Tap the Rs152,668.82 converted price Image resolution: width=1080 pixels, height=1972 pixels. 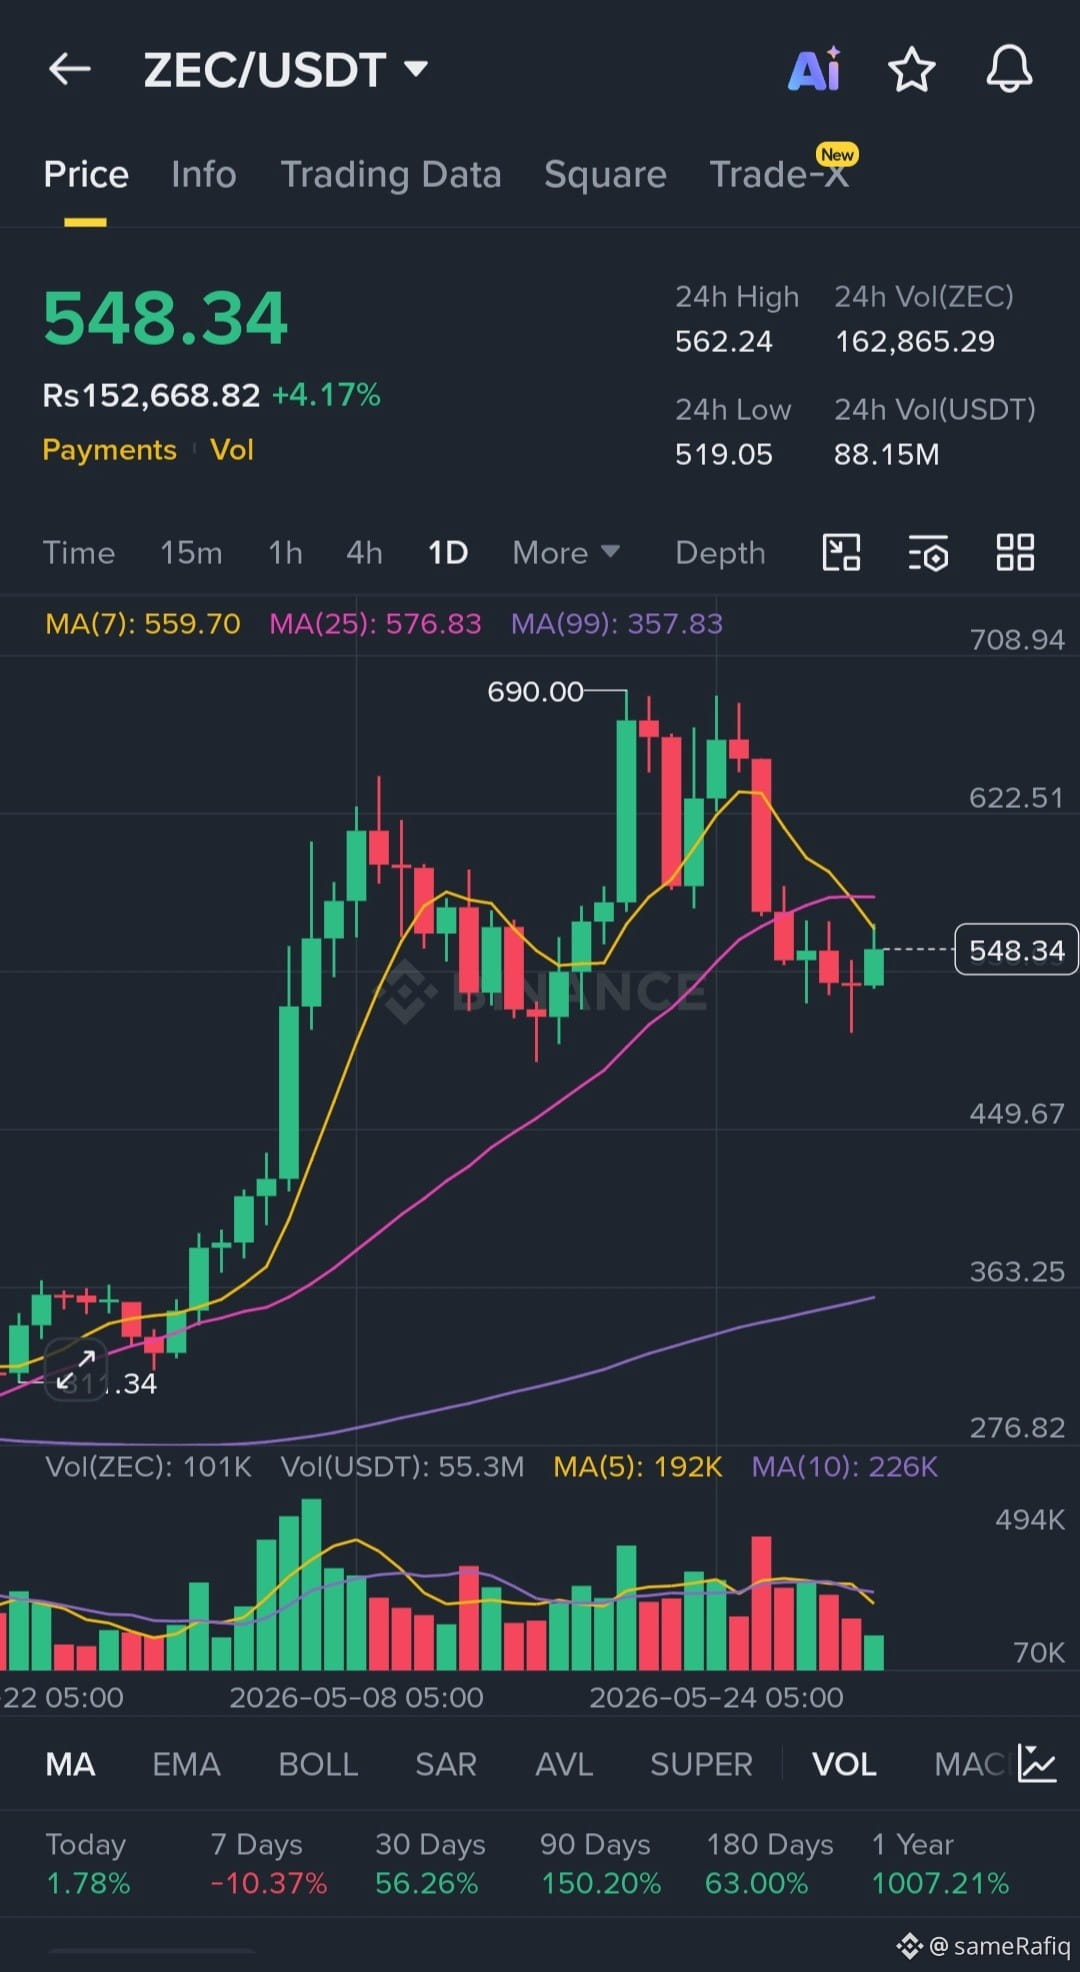coord(151,395)
